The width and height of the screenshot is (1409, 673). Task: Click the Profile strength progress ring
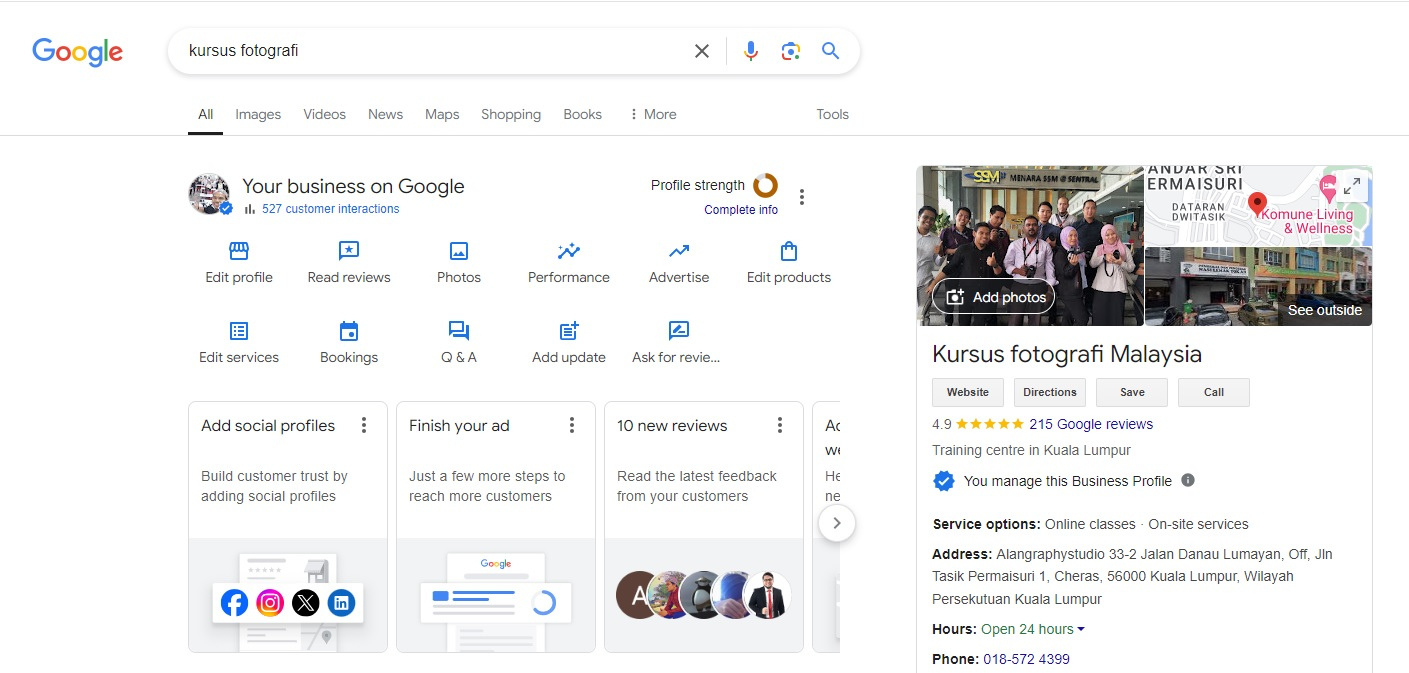point(765,185)
